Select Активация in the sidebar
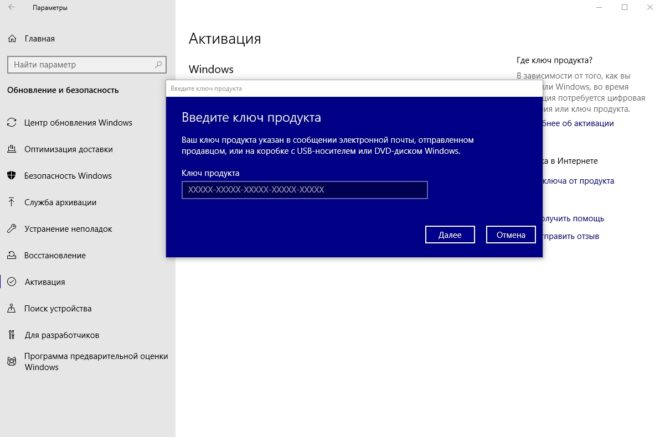Image resolution: width=660 pixels, height=437 pixels. [45, 282]
